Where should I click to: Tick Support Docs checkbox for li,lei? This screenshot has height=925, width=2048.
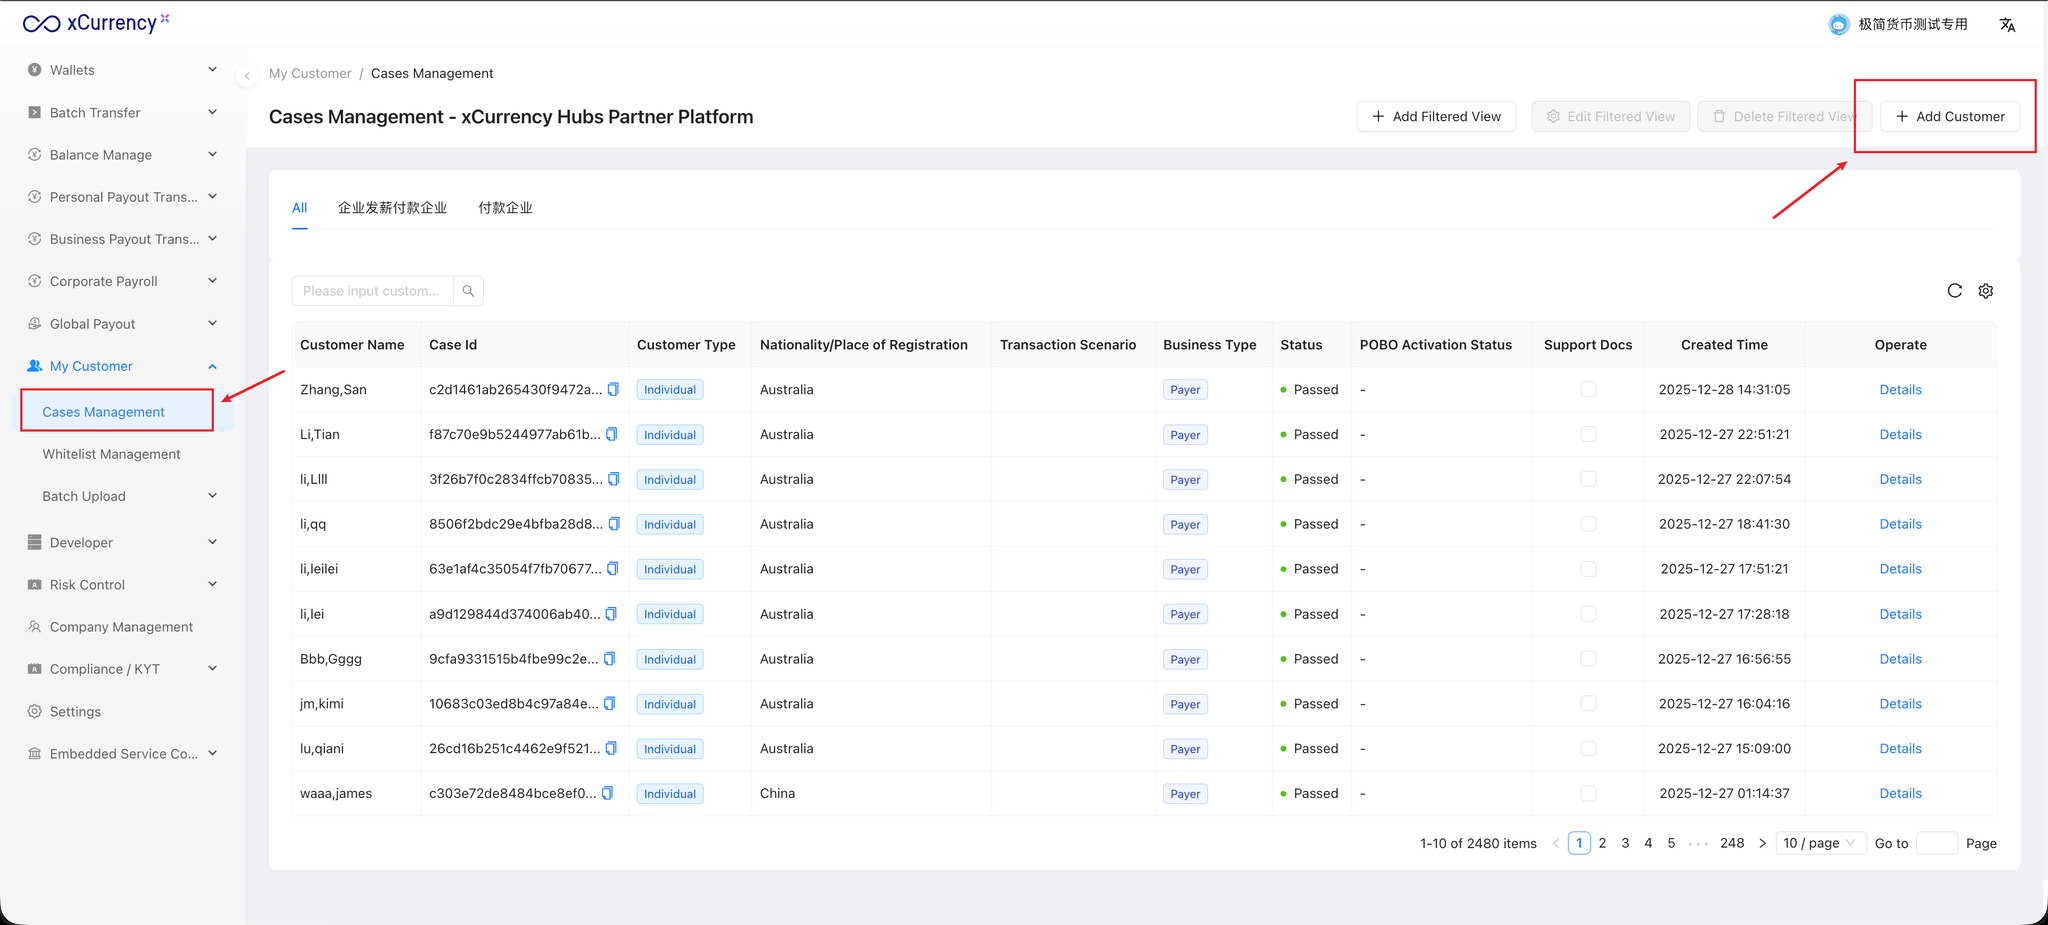pos(1588,614)
